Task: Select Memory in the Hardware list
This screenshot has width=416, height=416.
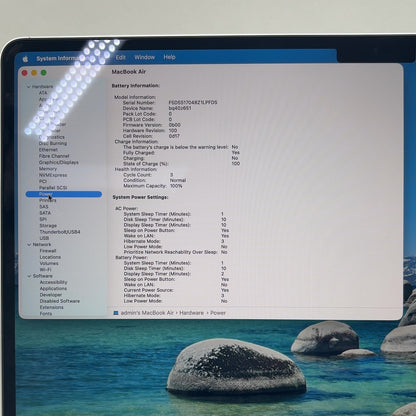Action: [x=48, y=169]
